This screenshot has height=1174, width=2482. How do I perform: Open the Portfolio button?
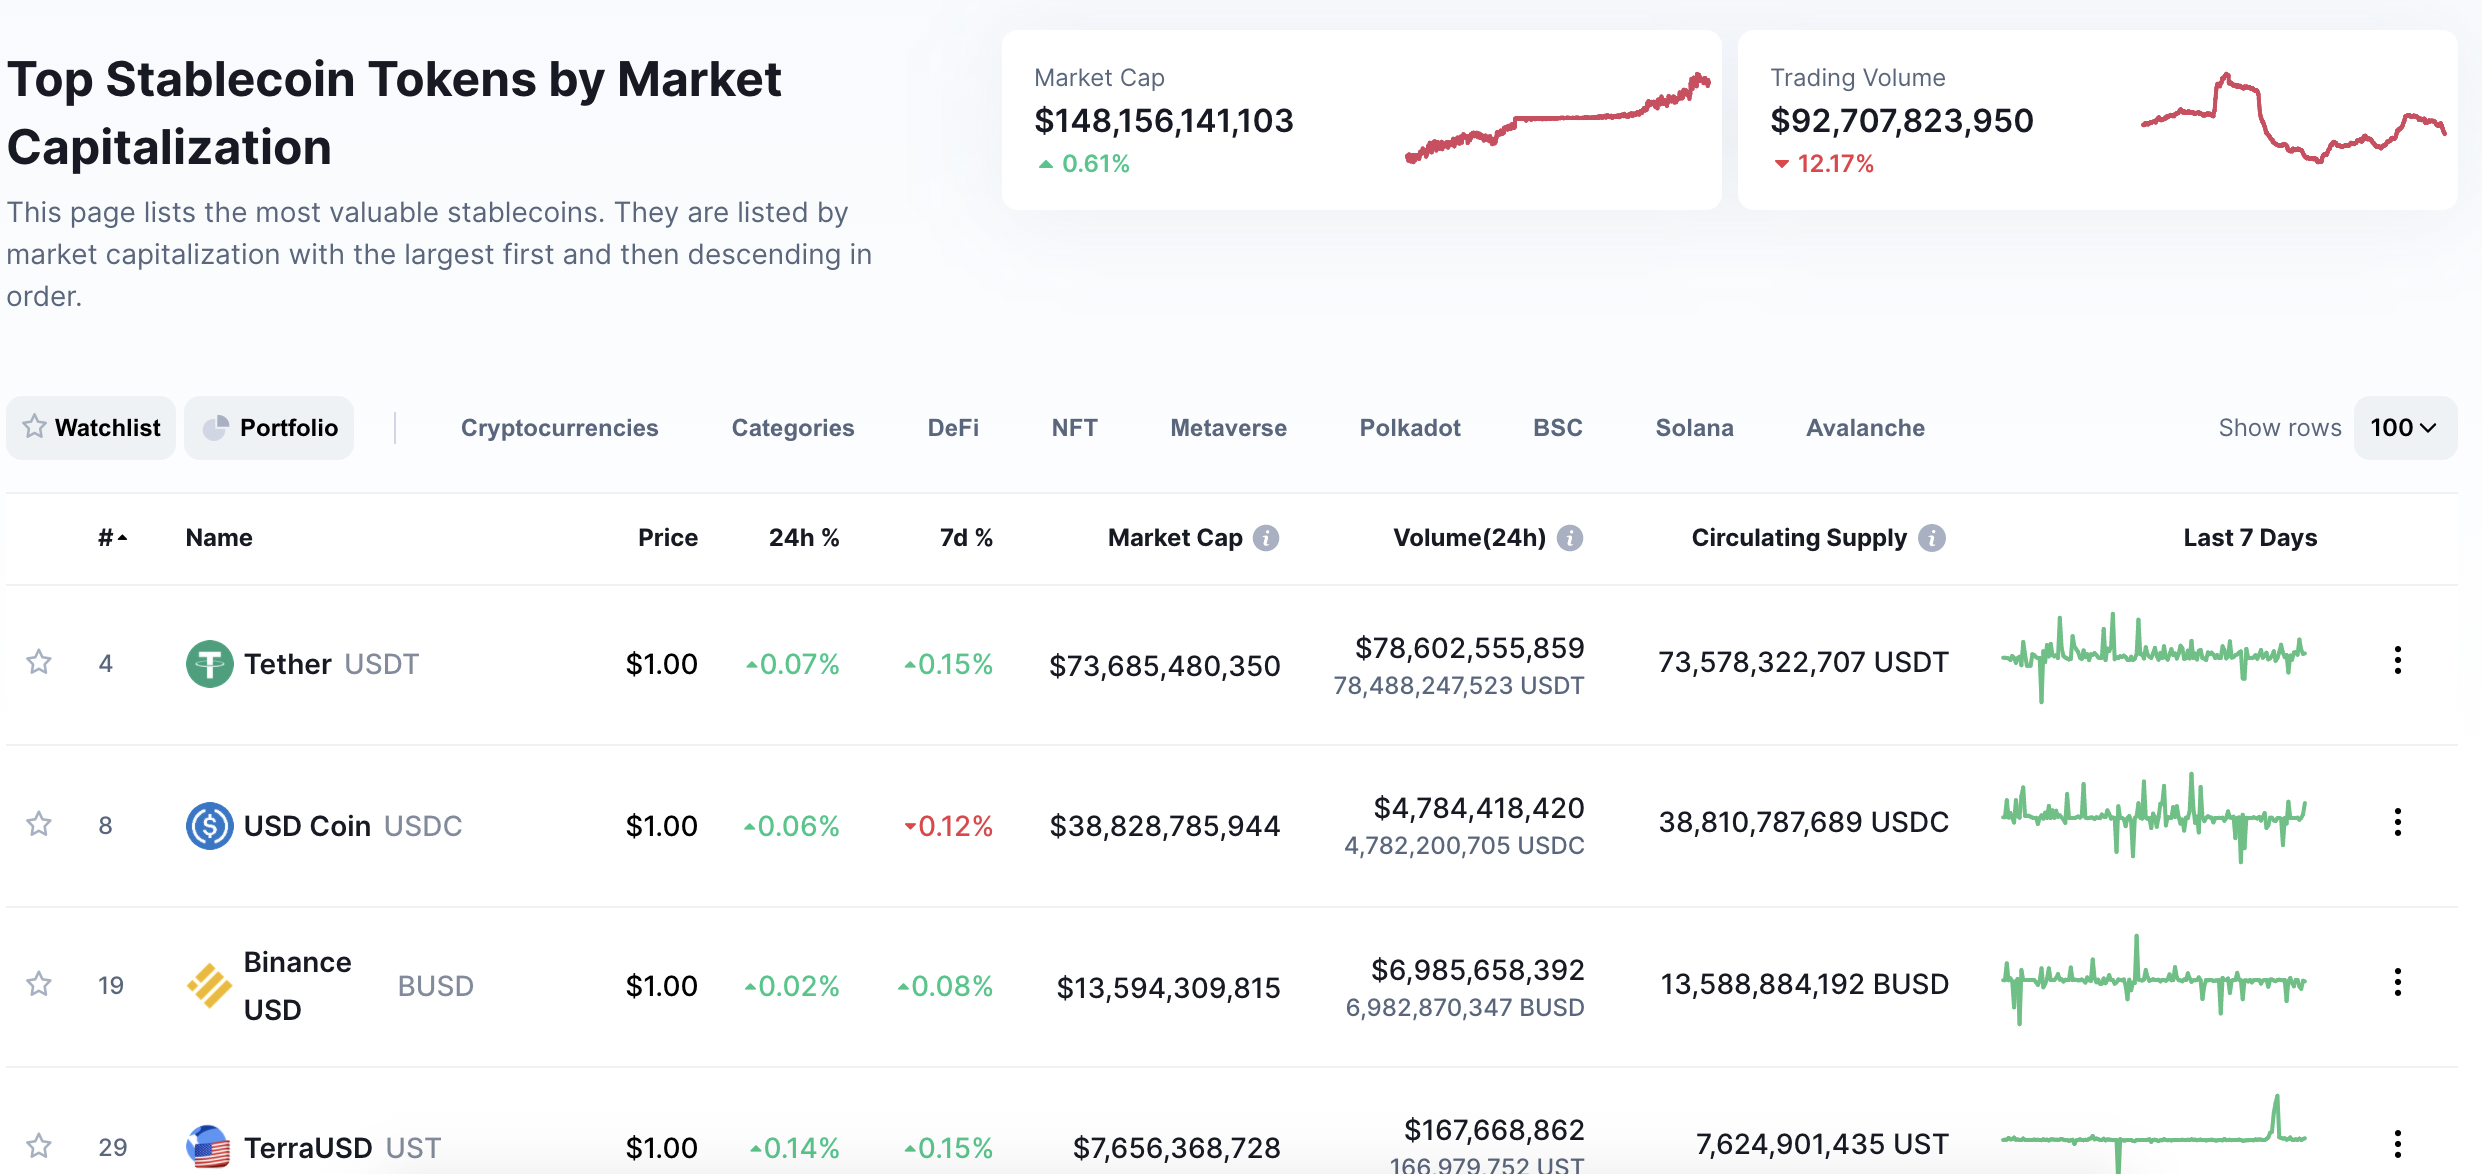269,428
